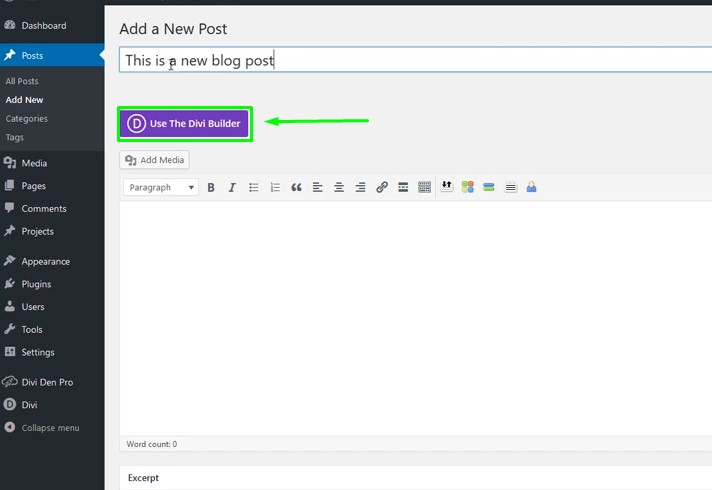Toggle bold formatting in editor toolbar
Image resolution: width=712 pixels, height=490 pixels.
click(211, 187)
